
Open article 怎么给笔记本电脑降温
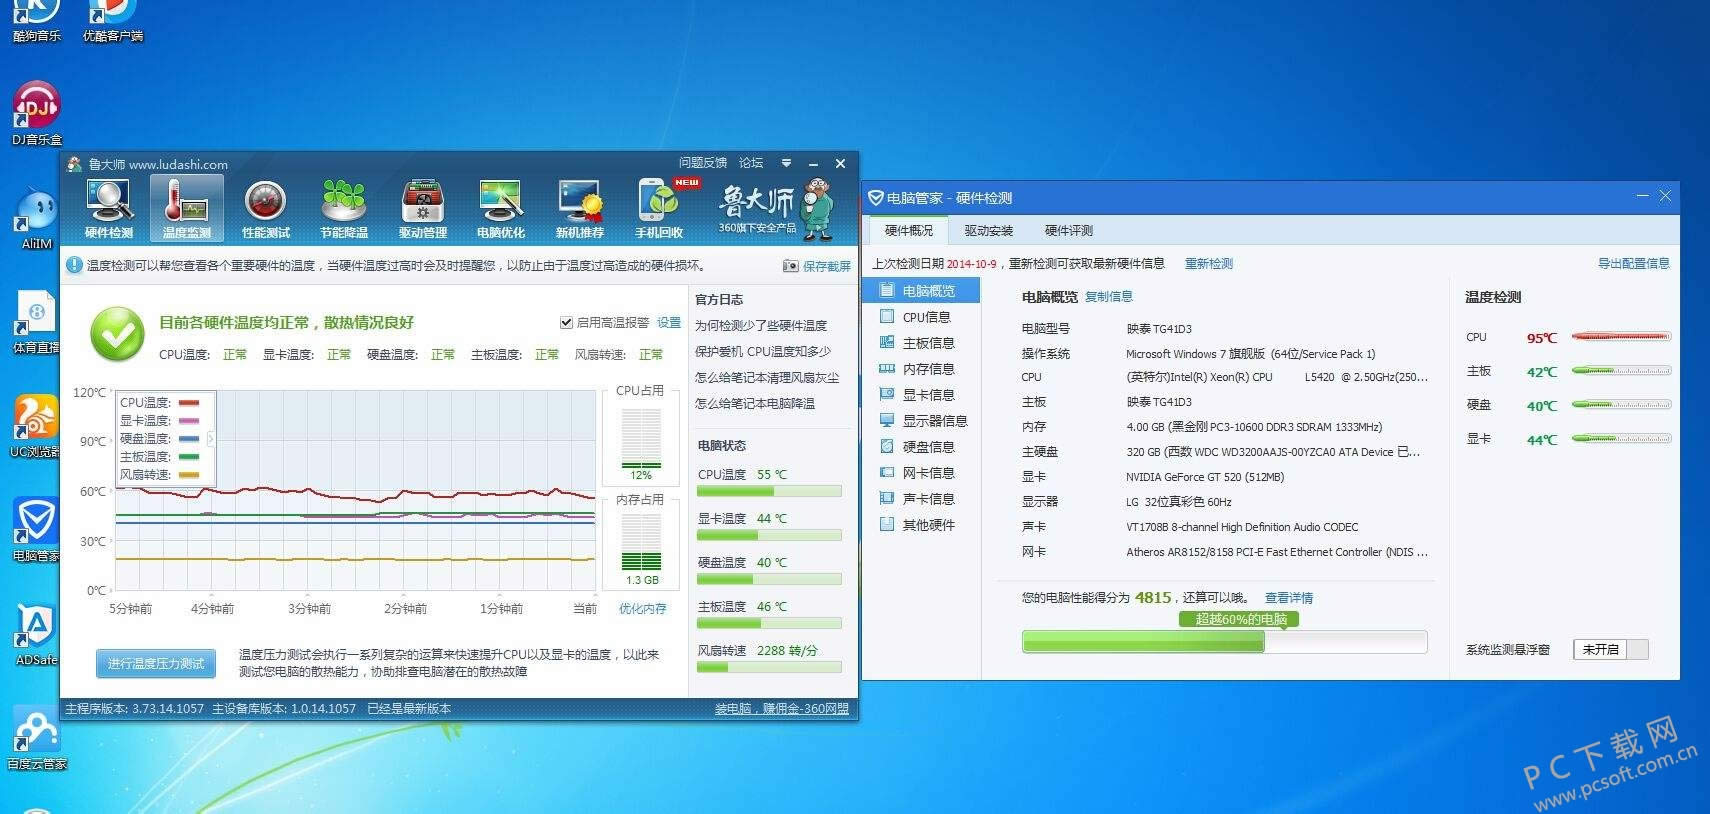tap(755, 404)
